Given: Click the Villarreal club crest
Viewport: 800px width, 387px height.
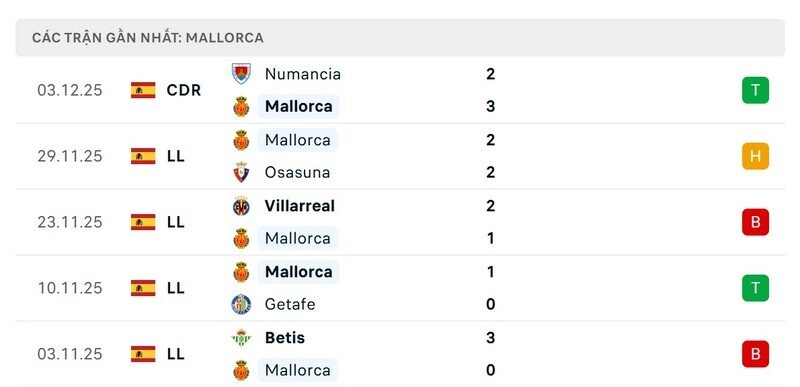Looking at the screenshot, I should (241, 206).
